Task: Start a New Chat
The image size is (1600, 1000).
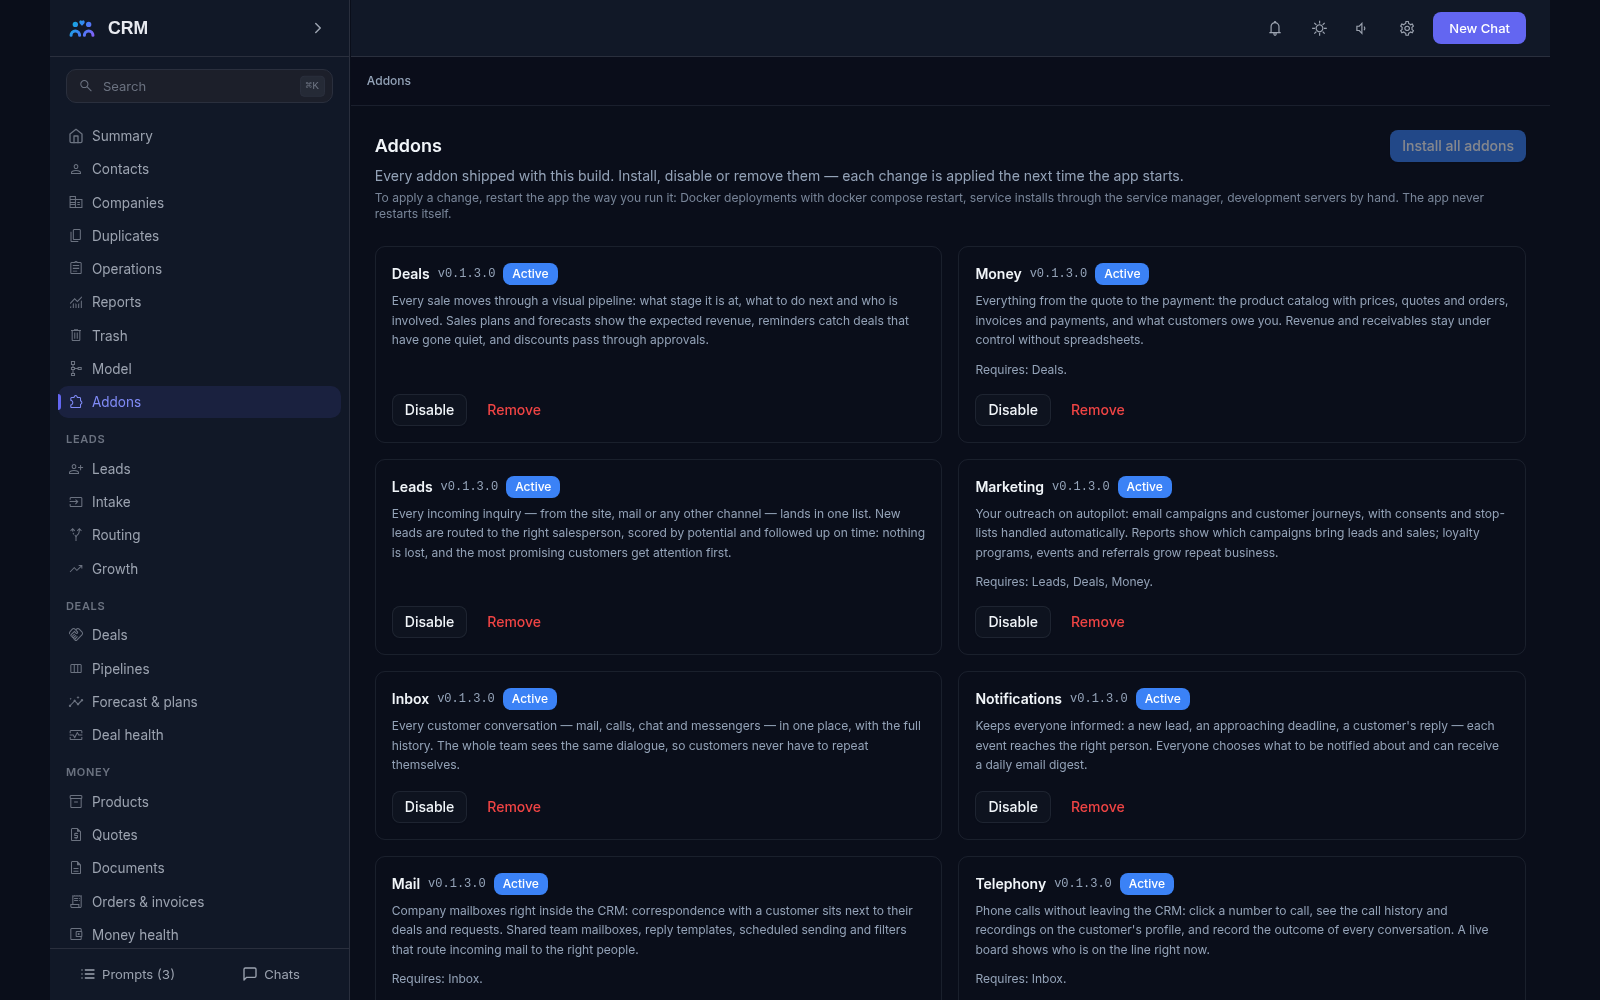Action: (x=1479, y=28)
